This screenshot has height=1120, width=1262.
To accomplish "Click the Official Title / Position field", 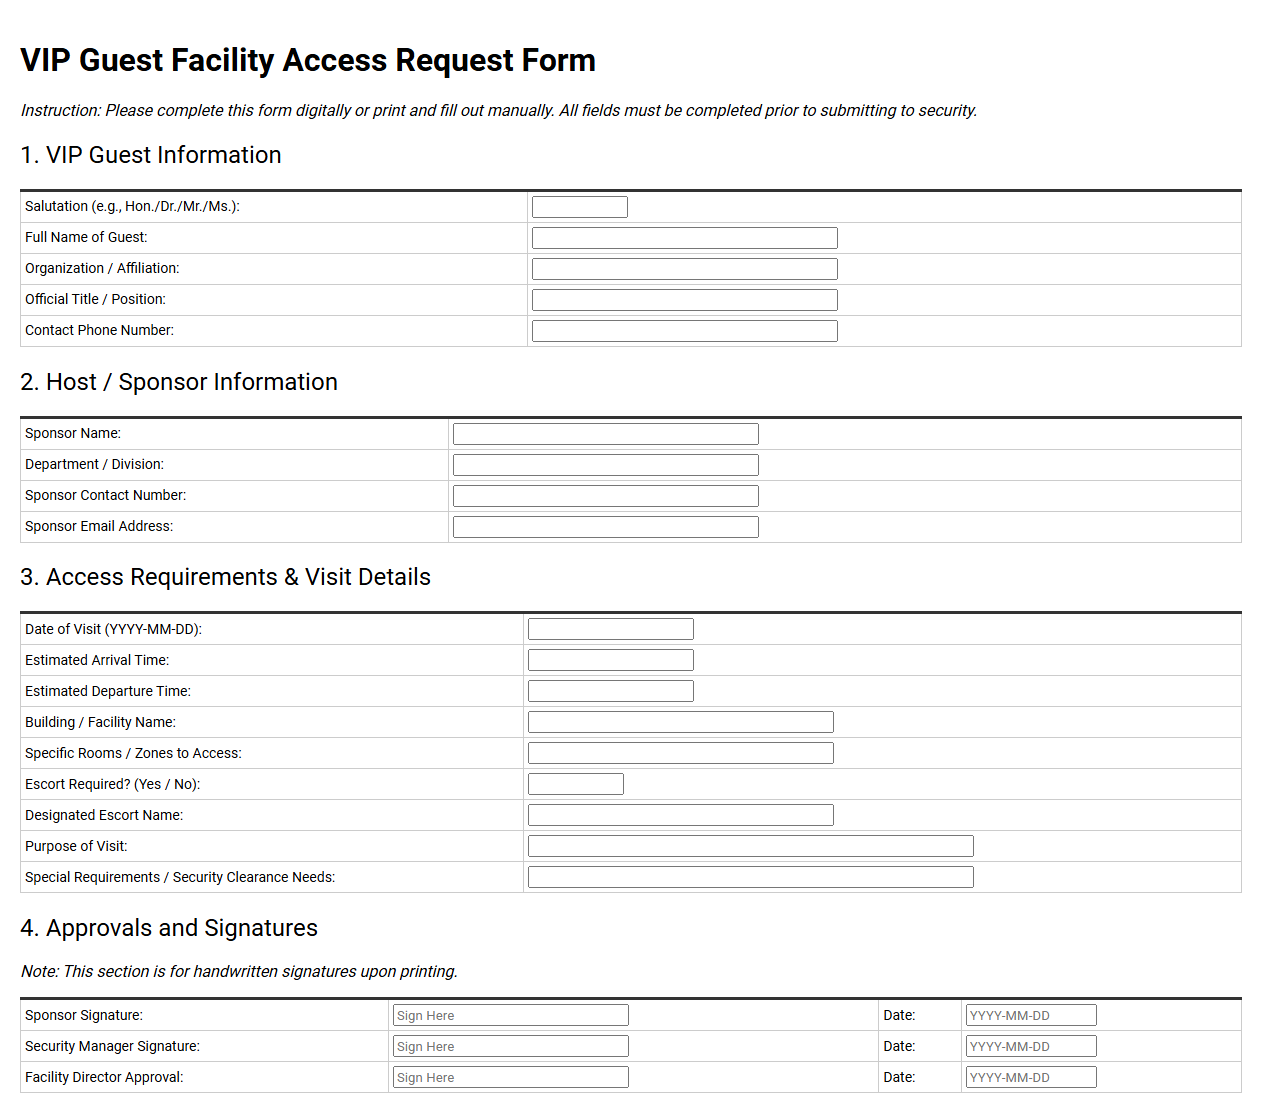I will pos(685,300).
